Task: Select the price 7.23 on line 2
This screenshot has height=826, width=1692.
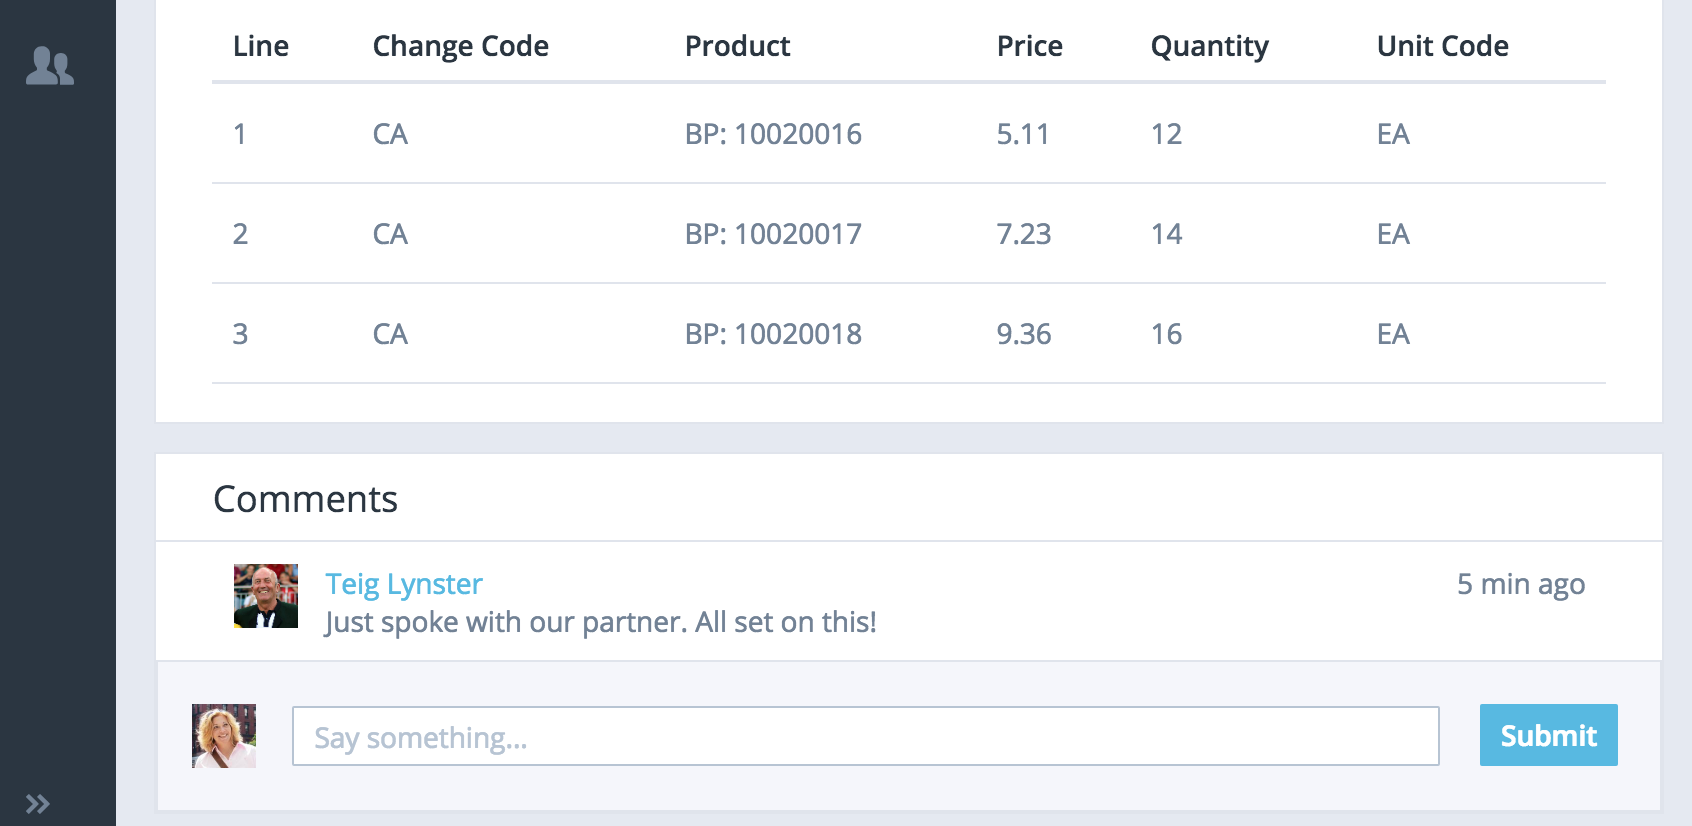Action: click(1025, 233)
